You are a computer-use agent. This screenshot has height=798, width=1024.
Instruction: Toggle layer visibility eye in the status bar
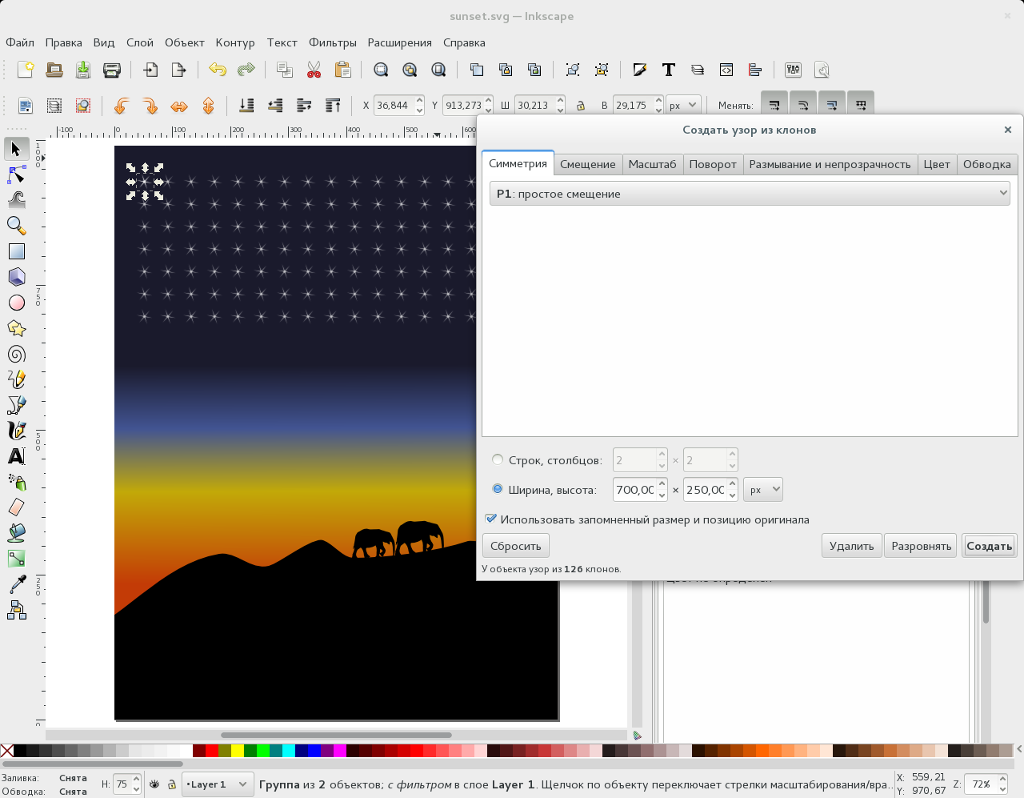tap(154, 784)
